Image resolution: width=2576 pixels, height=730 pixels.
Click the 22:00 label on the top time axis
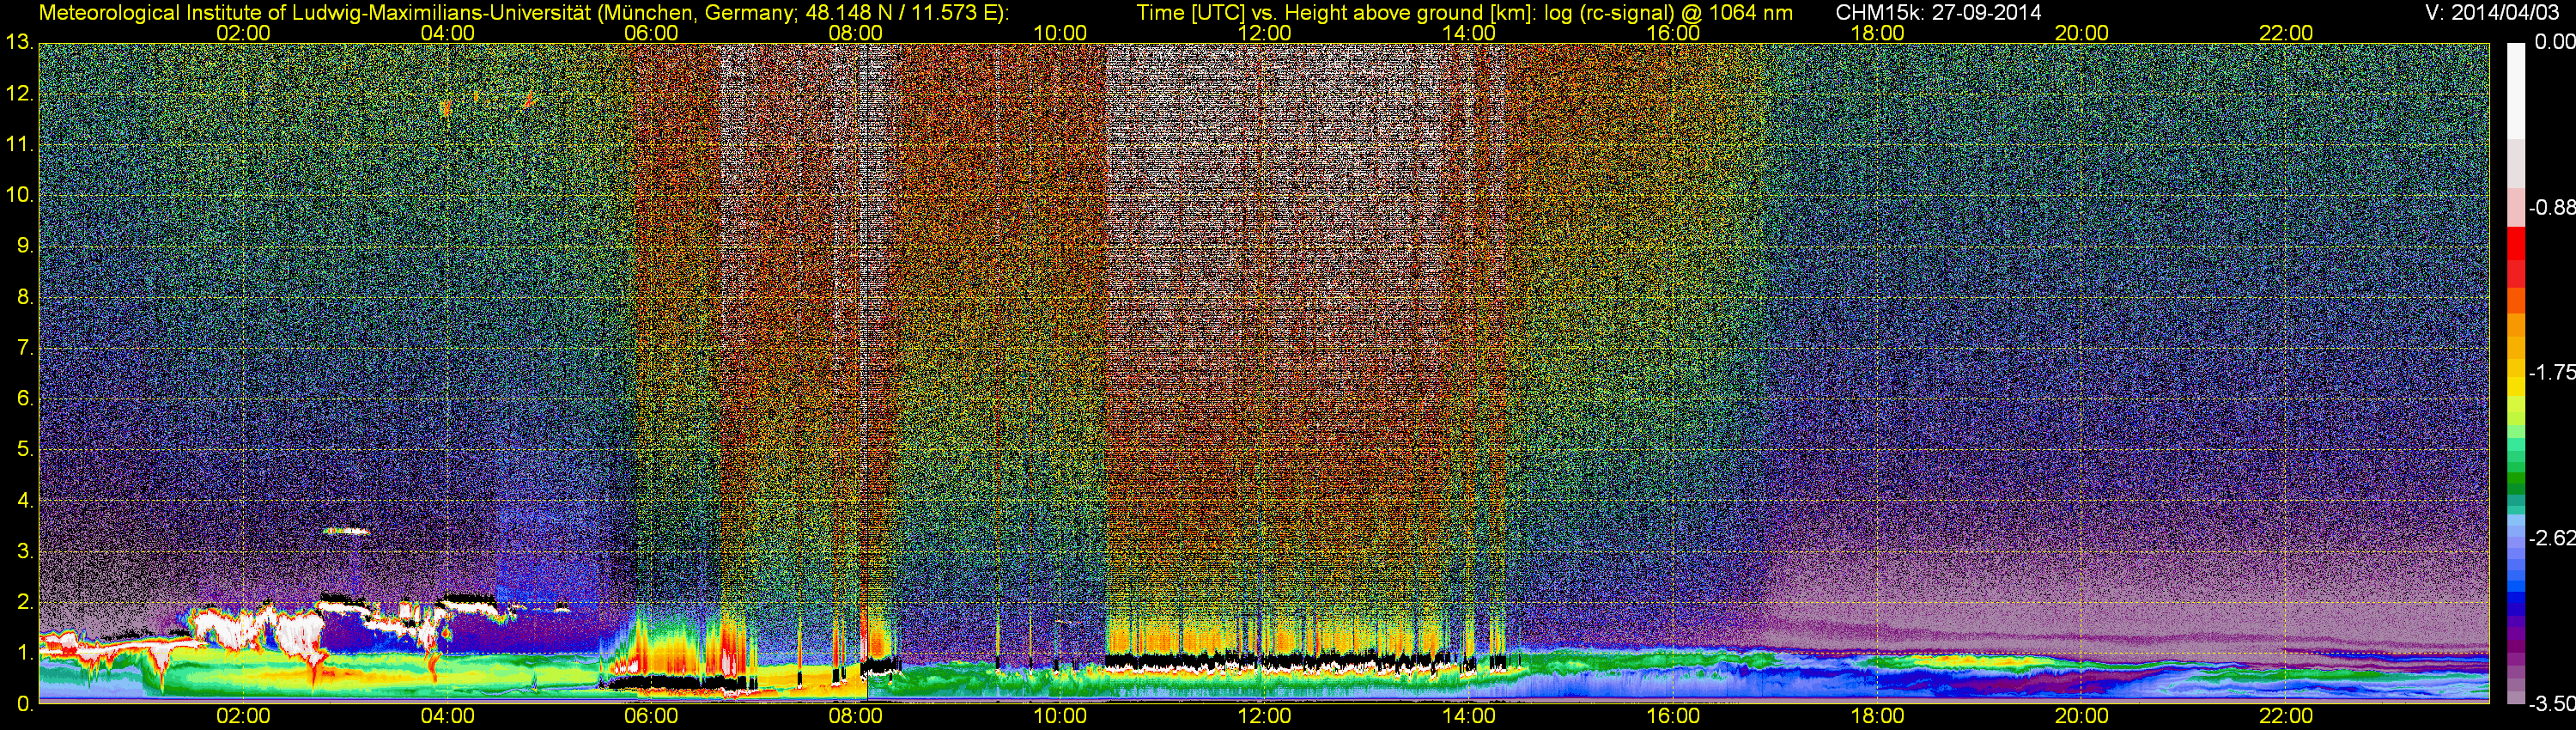[2286, 33]
